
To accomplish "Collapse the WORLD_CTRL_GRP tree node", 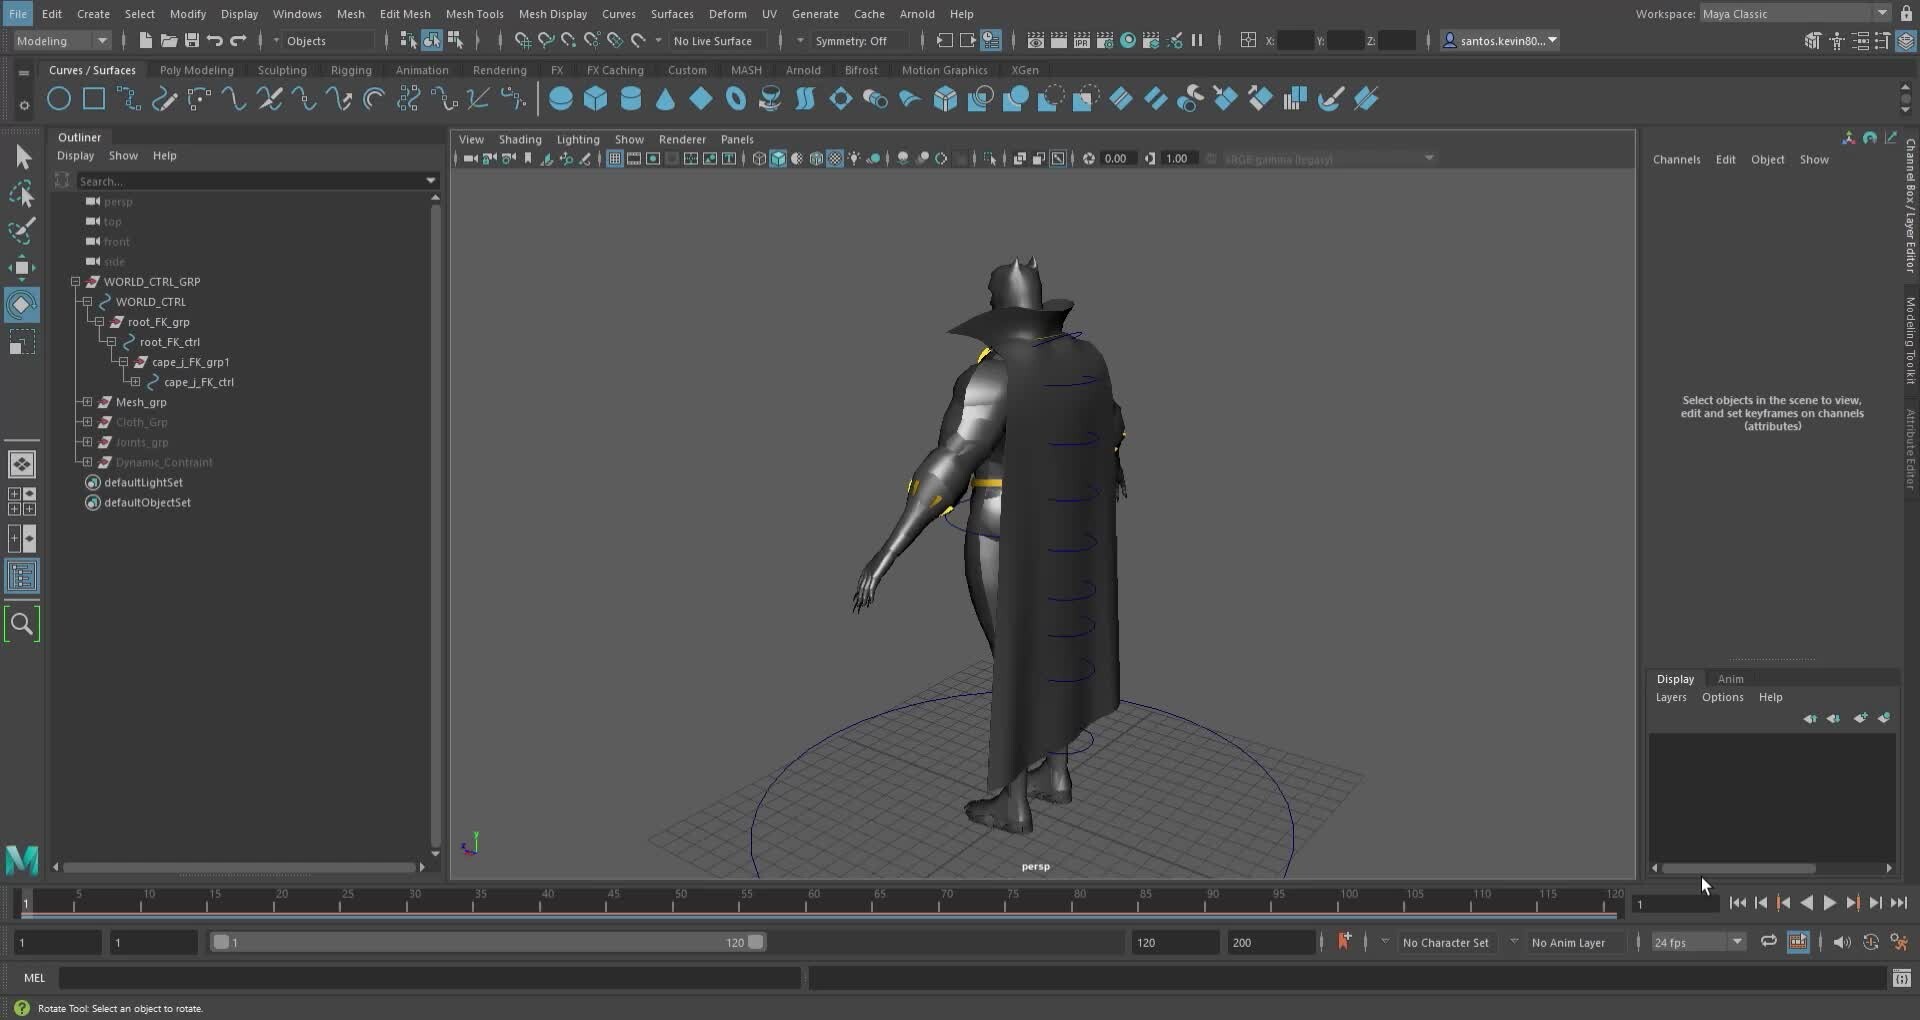I will [76, 282].
